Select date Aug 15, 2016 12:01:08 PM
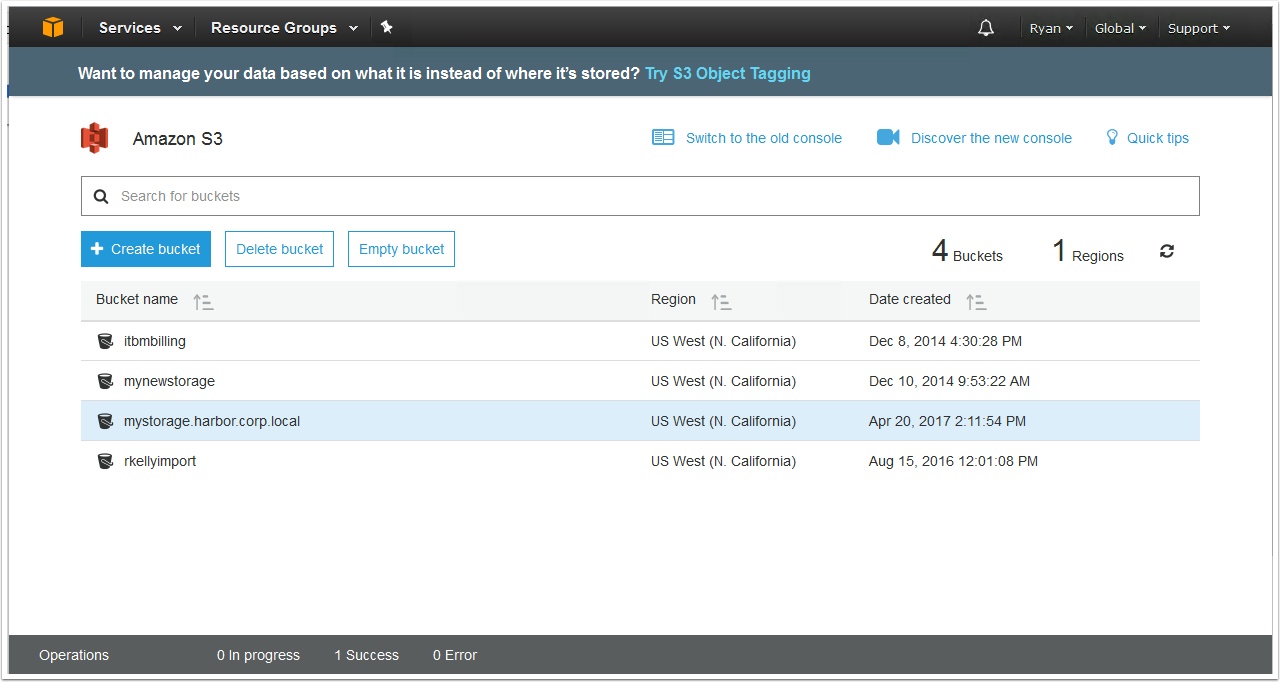Image resolution: width=1280 pixels, height=682 pixels. pos(953,461)
